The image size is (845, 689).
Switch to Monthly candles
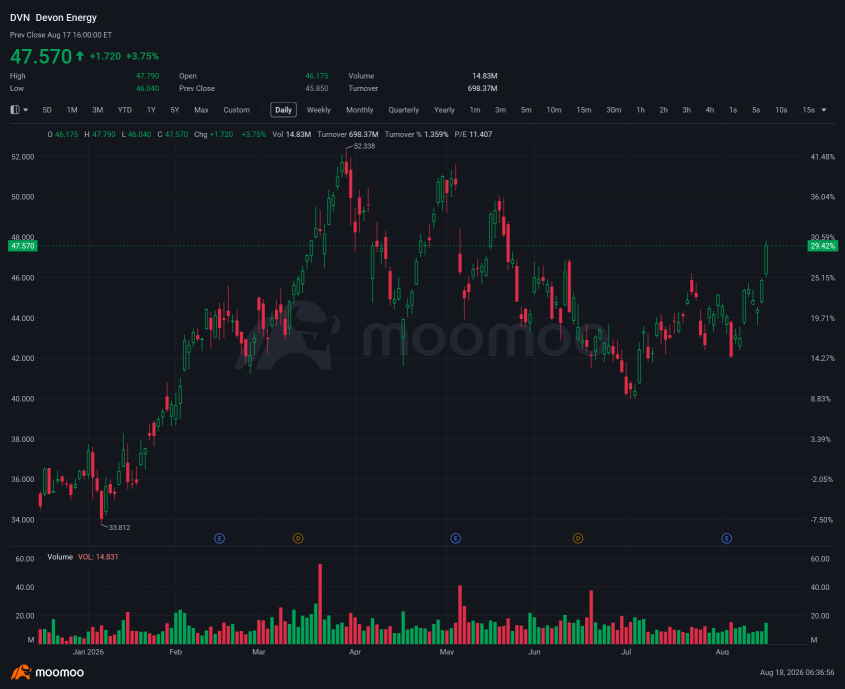[359, 110]
